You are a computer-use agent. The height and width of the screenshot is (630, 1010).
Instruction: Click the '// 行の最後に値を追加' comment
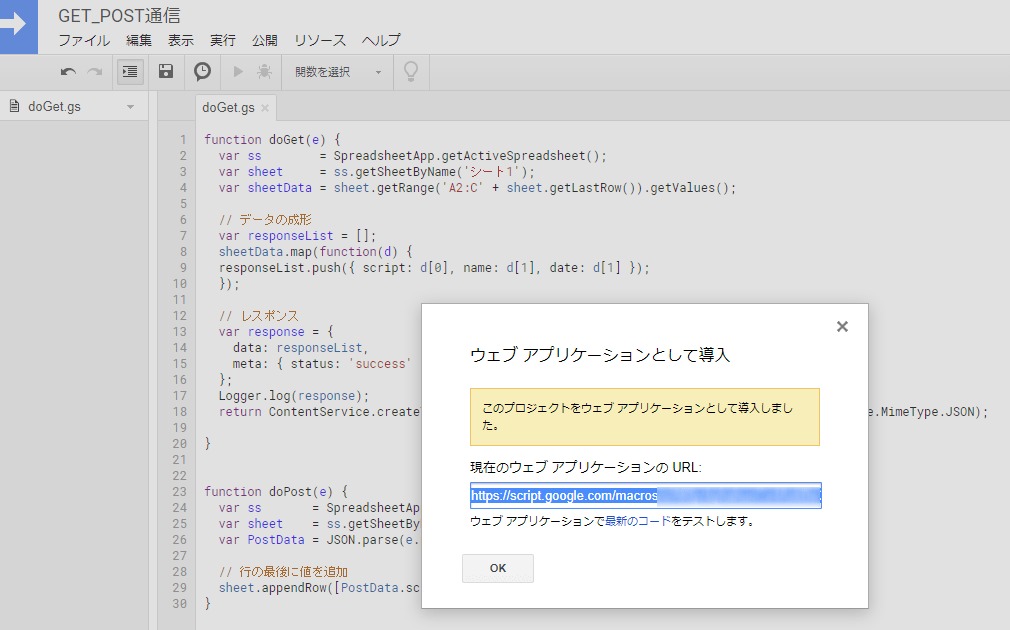(283, 571)
